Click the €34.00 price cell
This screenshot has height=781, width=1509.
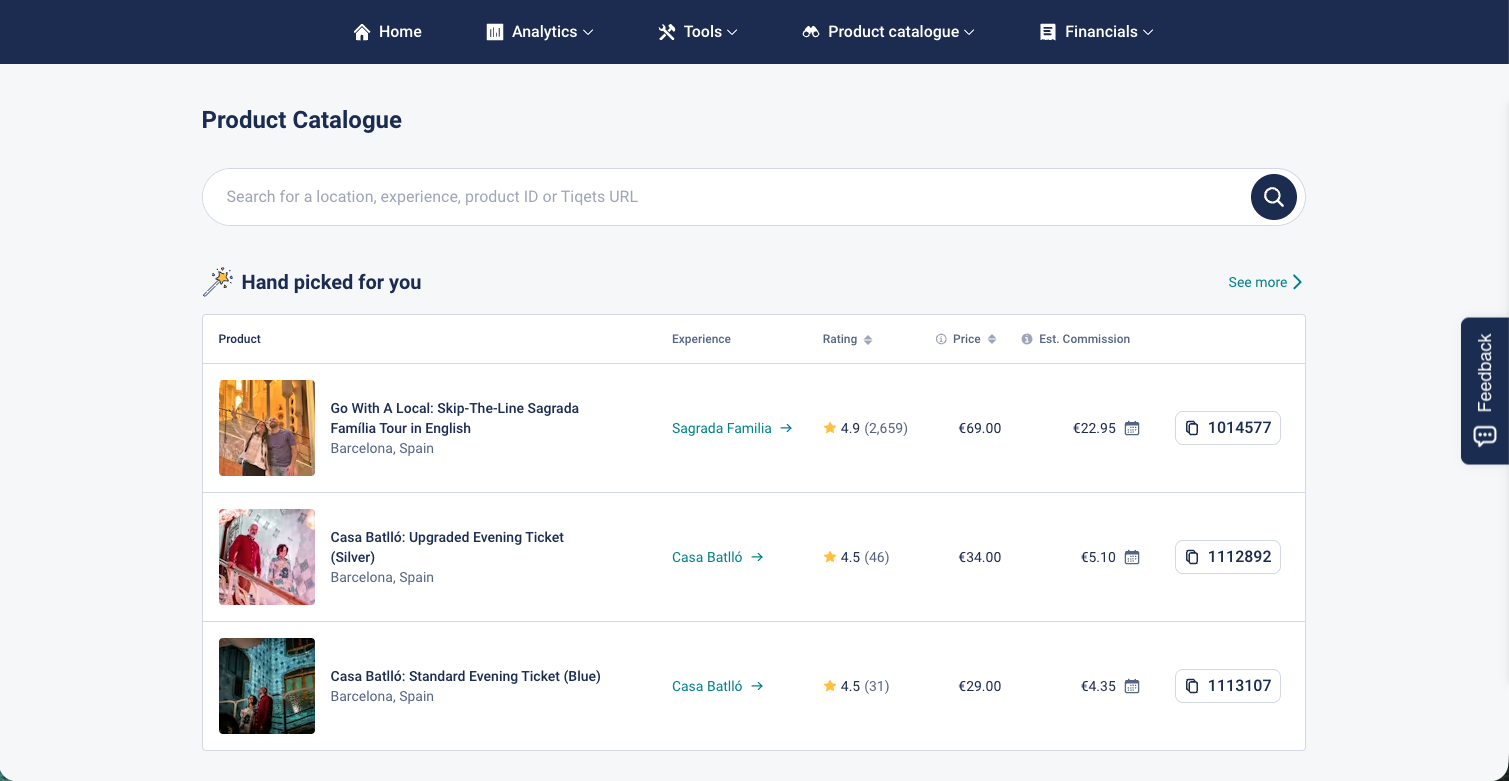[979, 557]
